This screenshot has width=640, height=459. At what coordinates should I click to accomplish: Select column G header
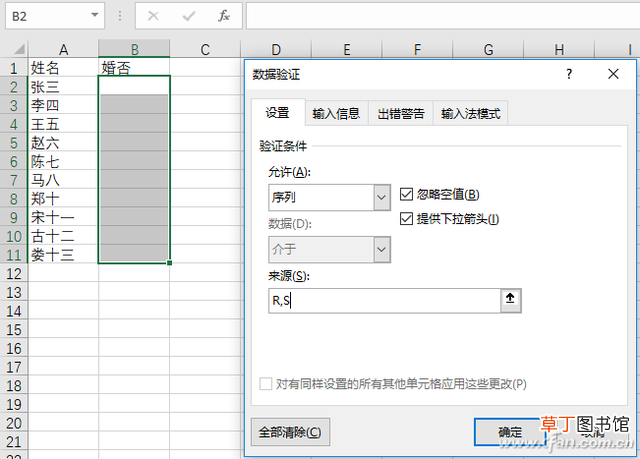pos(488,49)
